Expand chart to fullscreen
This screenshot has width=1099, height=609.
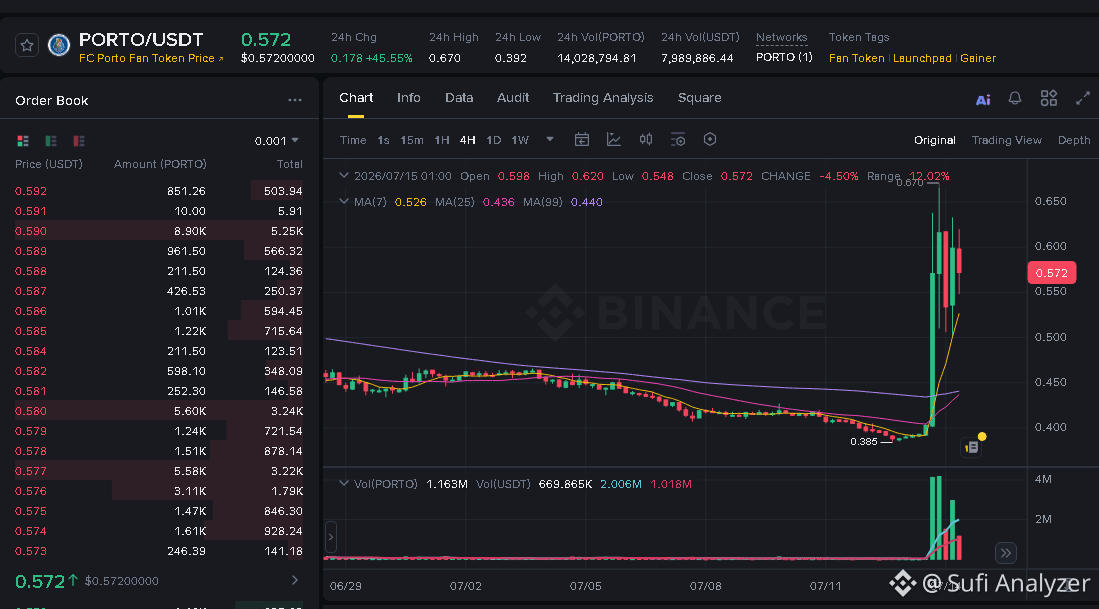(x=1083, y=98)
